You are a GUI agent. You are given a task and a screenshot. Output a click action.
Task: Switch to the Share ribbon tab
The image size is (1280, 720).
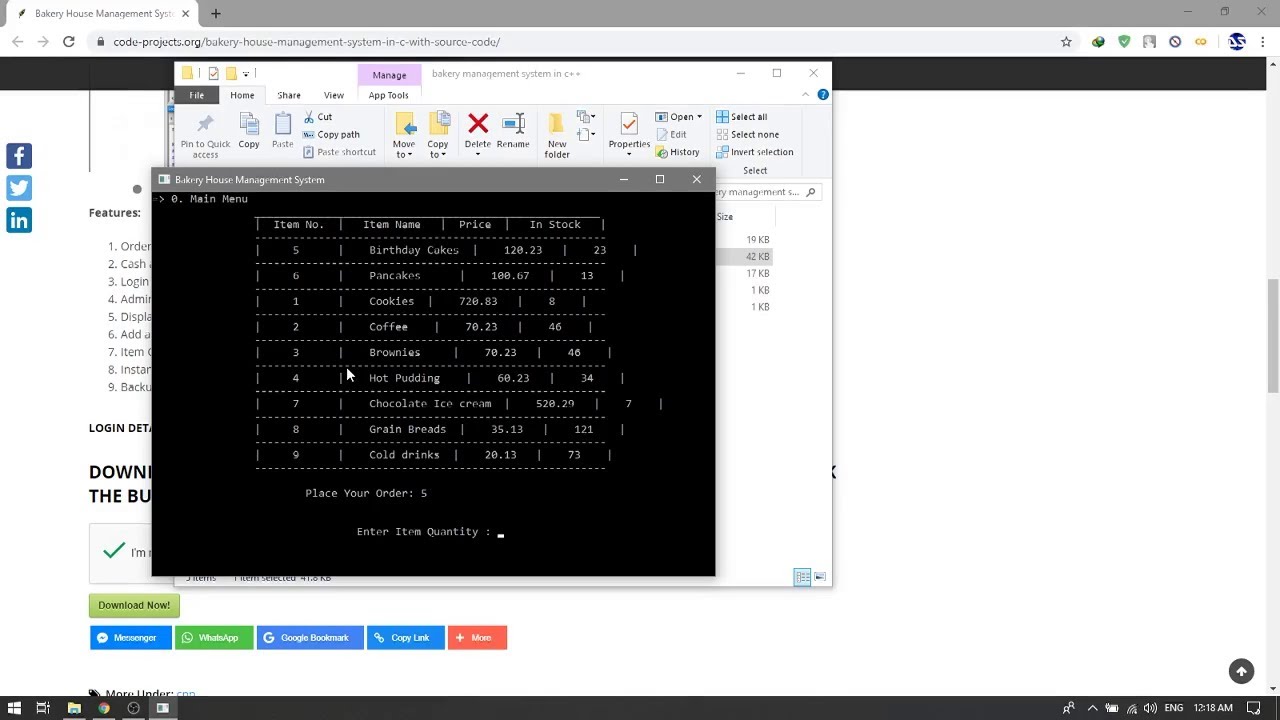point(289,95)
